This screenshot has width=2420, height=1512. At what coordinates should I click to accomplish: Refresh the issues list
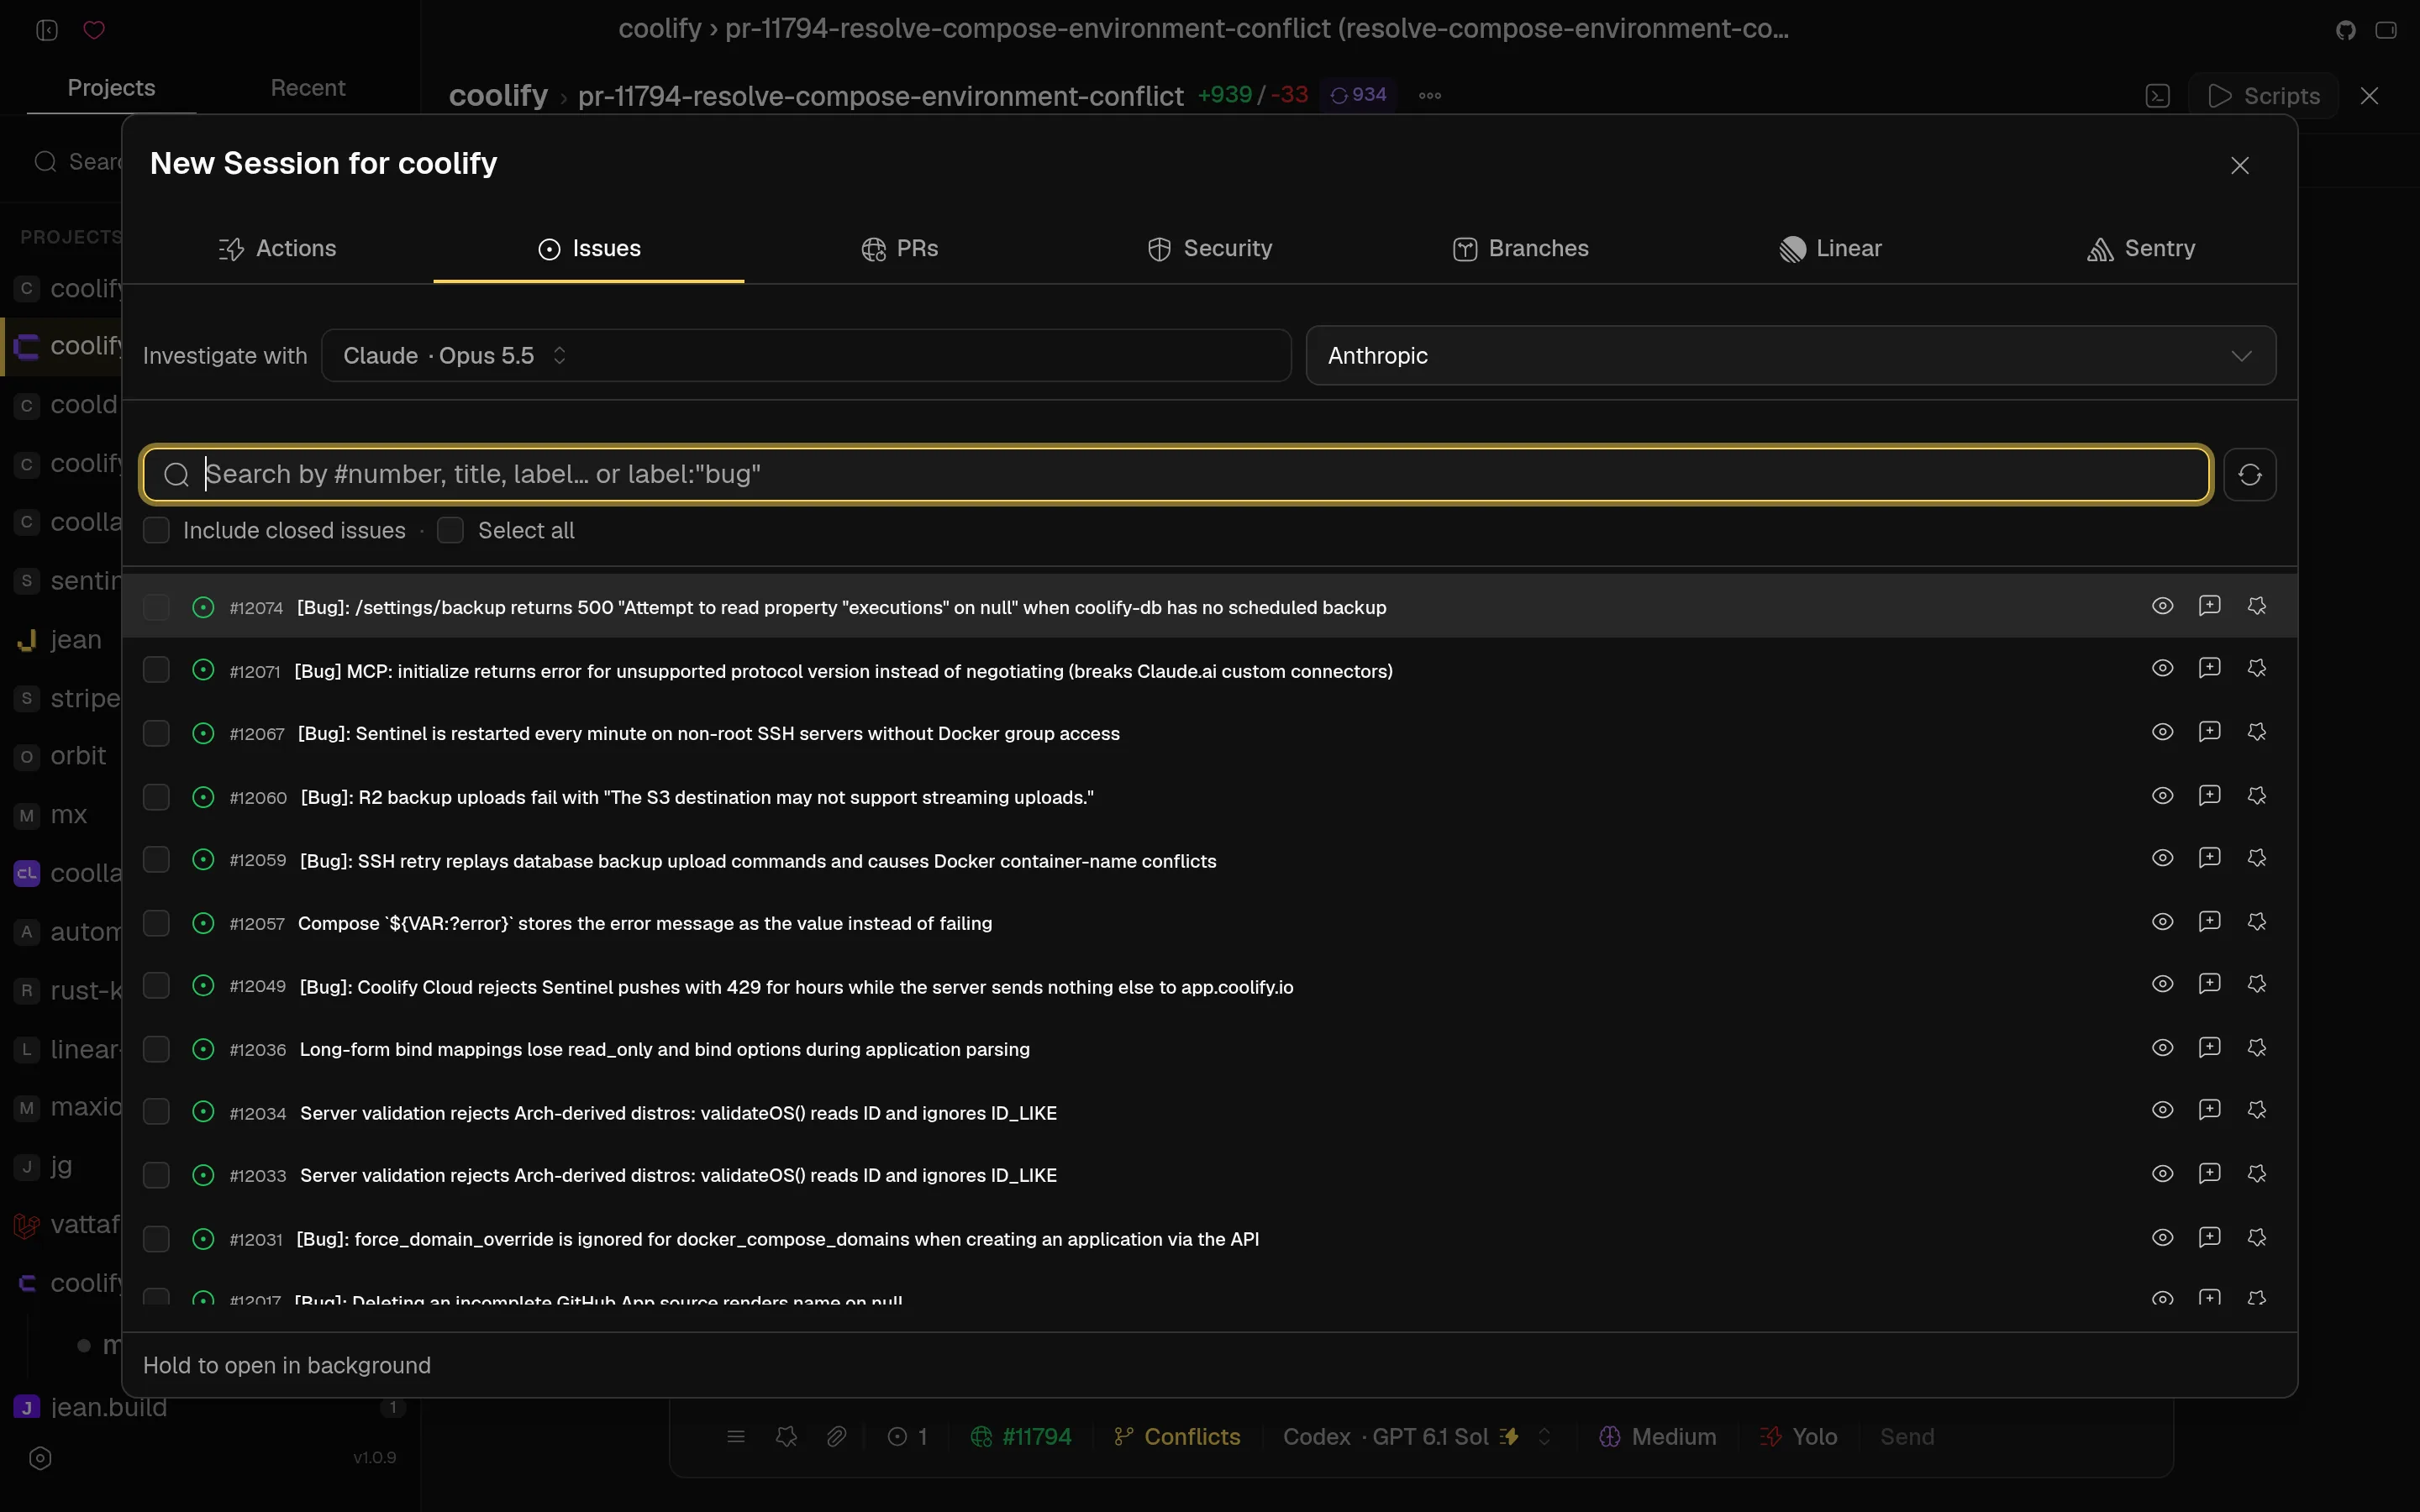pyautogui.click(x=2250, y=475)
